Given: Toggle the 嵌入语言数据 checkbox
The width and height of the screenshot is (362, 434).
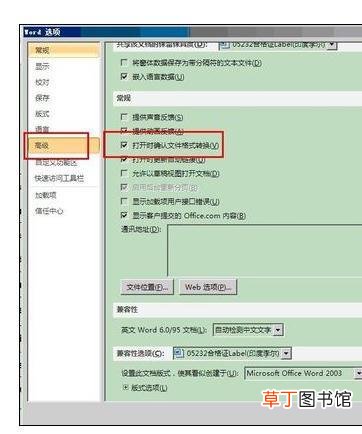Looking at the screenshot, I should coord(124,77).
